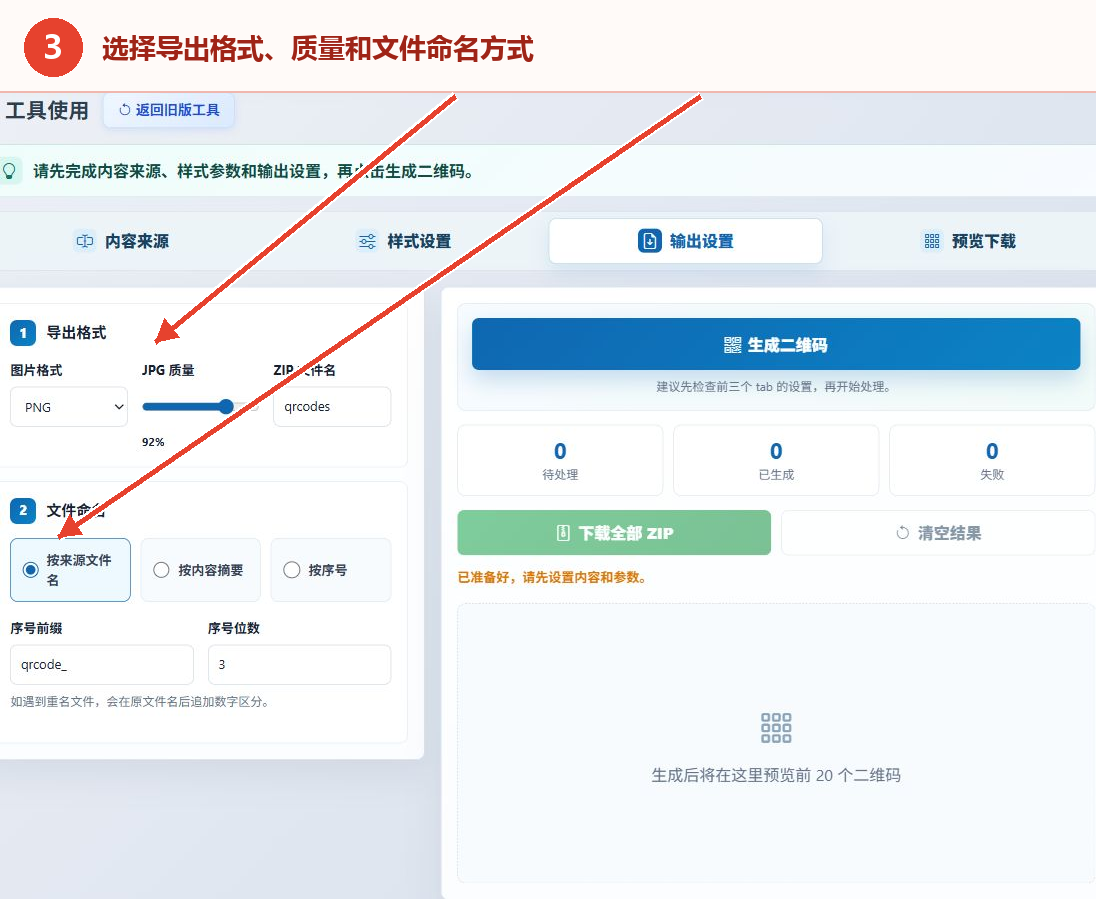Open the 内容来源 tab
The width and height of the screenshot is (1096, 899).
pos(122,241)
